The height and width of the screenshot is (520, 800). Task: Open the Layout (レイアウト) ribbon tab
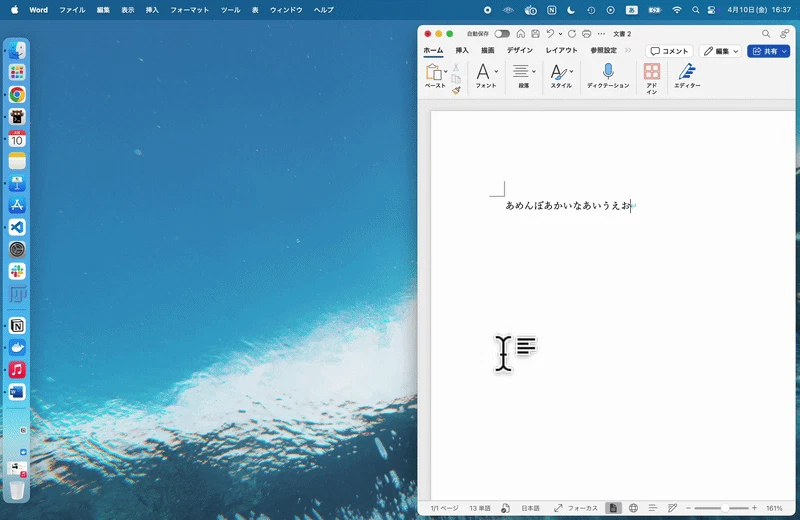point(561,50)
